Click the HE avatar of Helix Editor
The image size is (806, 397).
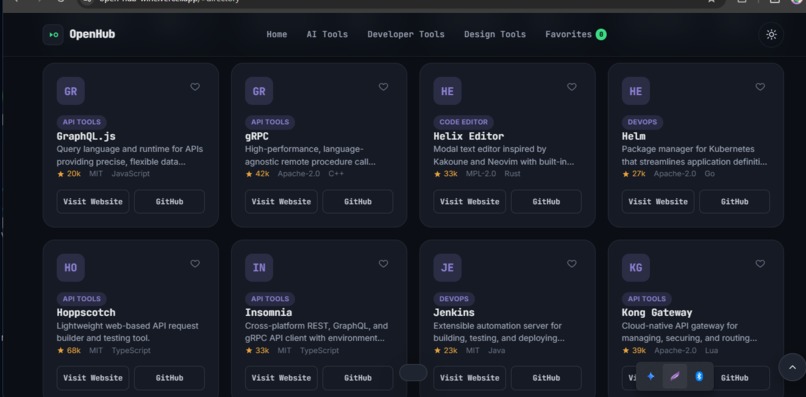point(447,91)
